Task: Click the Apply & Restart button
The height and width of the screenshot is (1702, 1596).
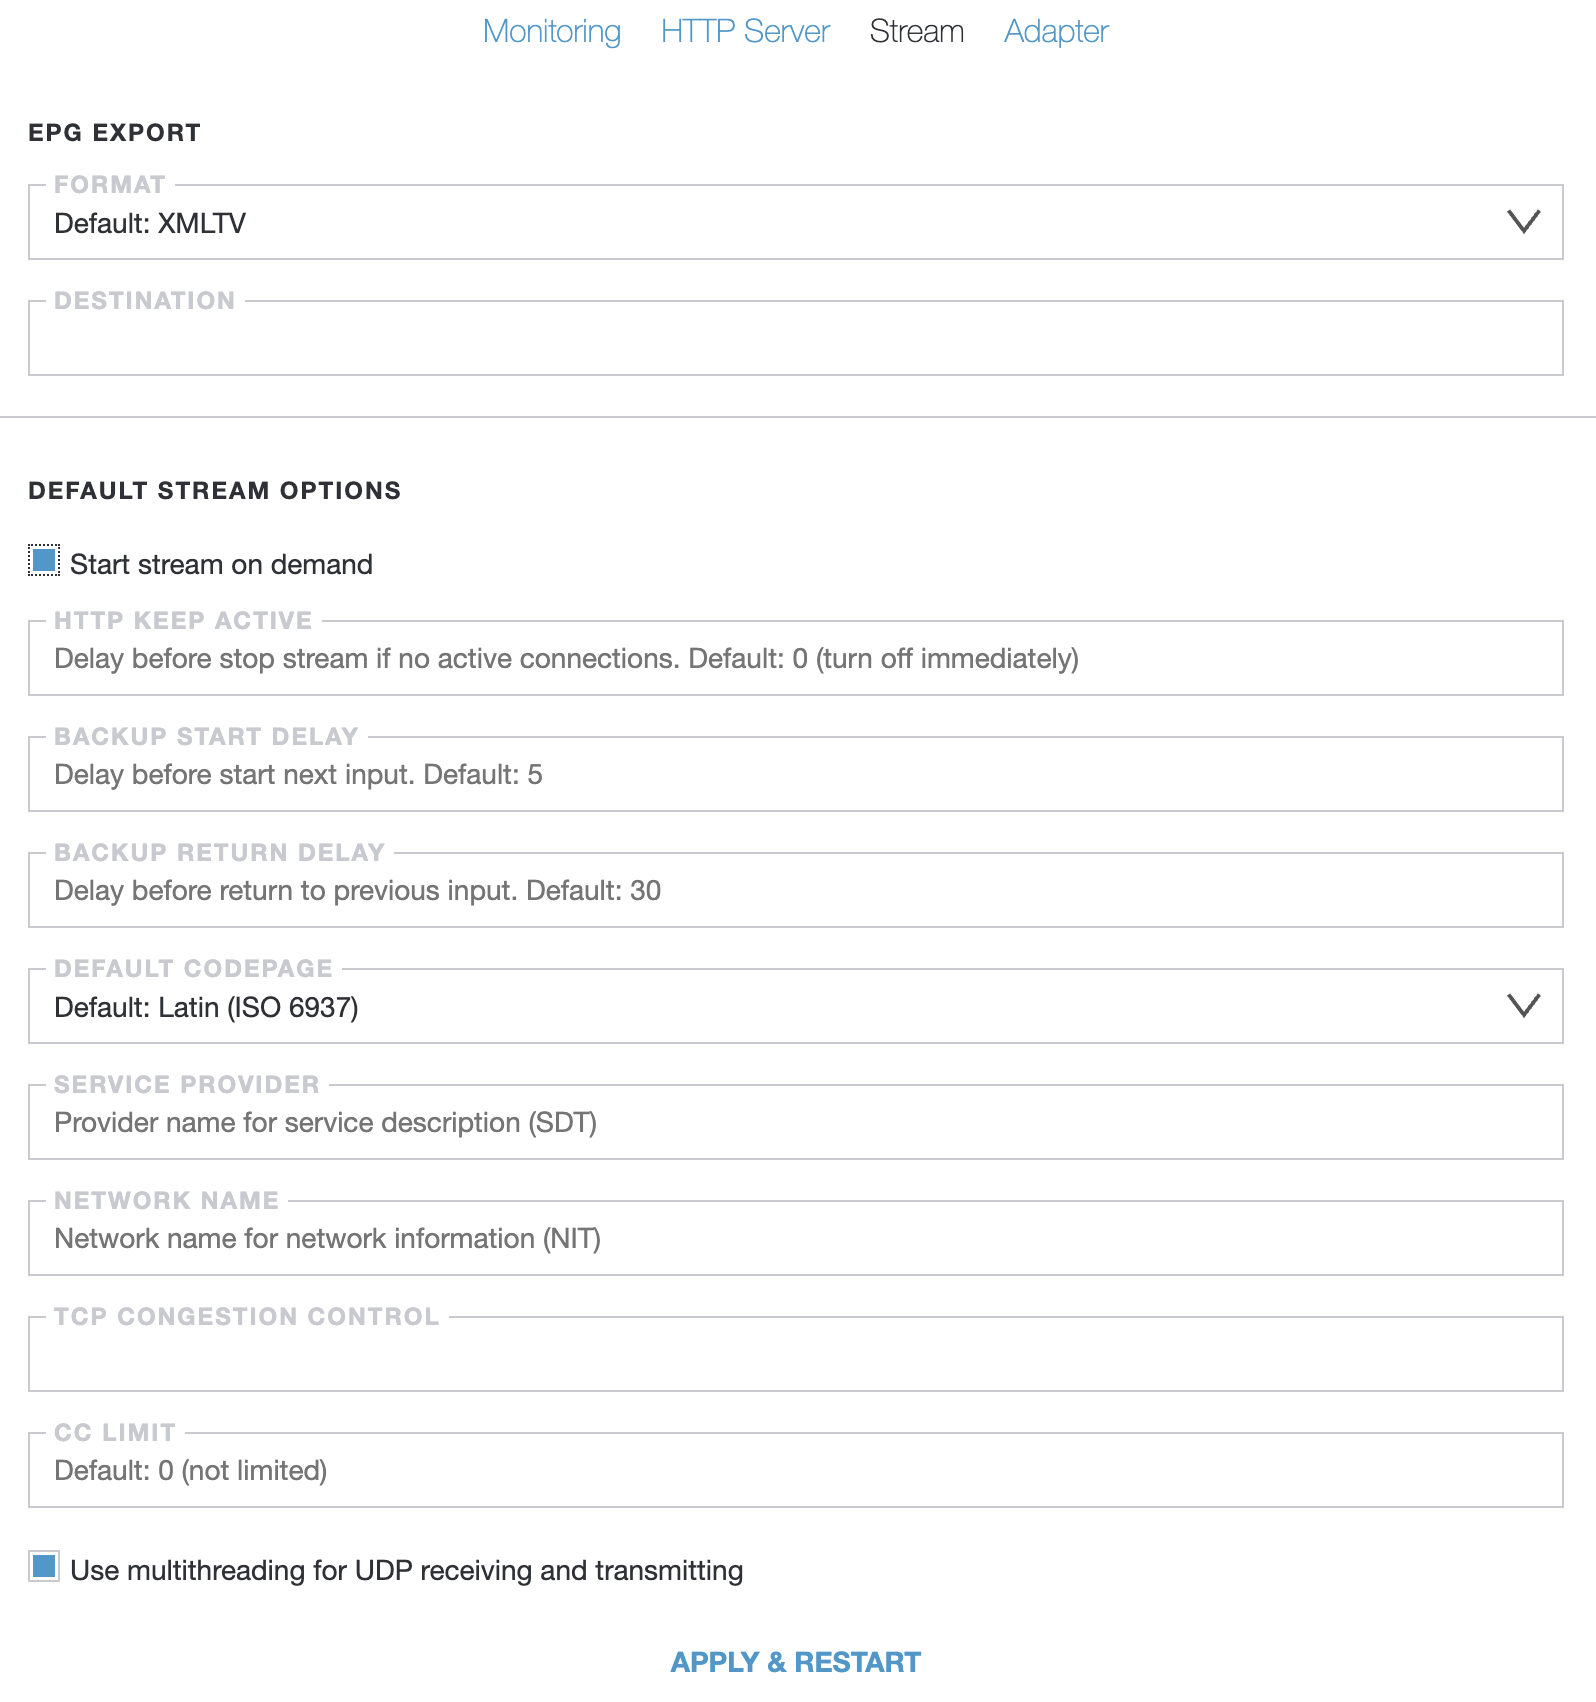Action: tap(795, 1662)
